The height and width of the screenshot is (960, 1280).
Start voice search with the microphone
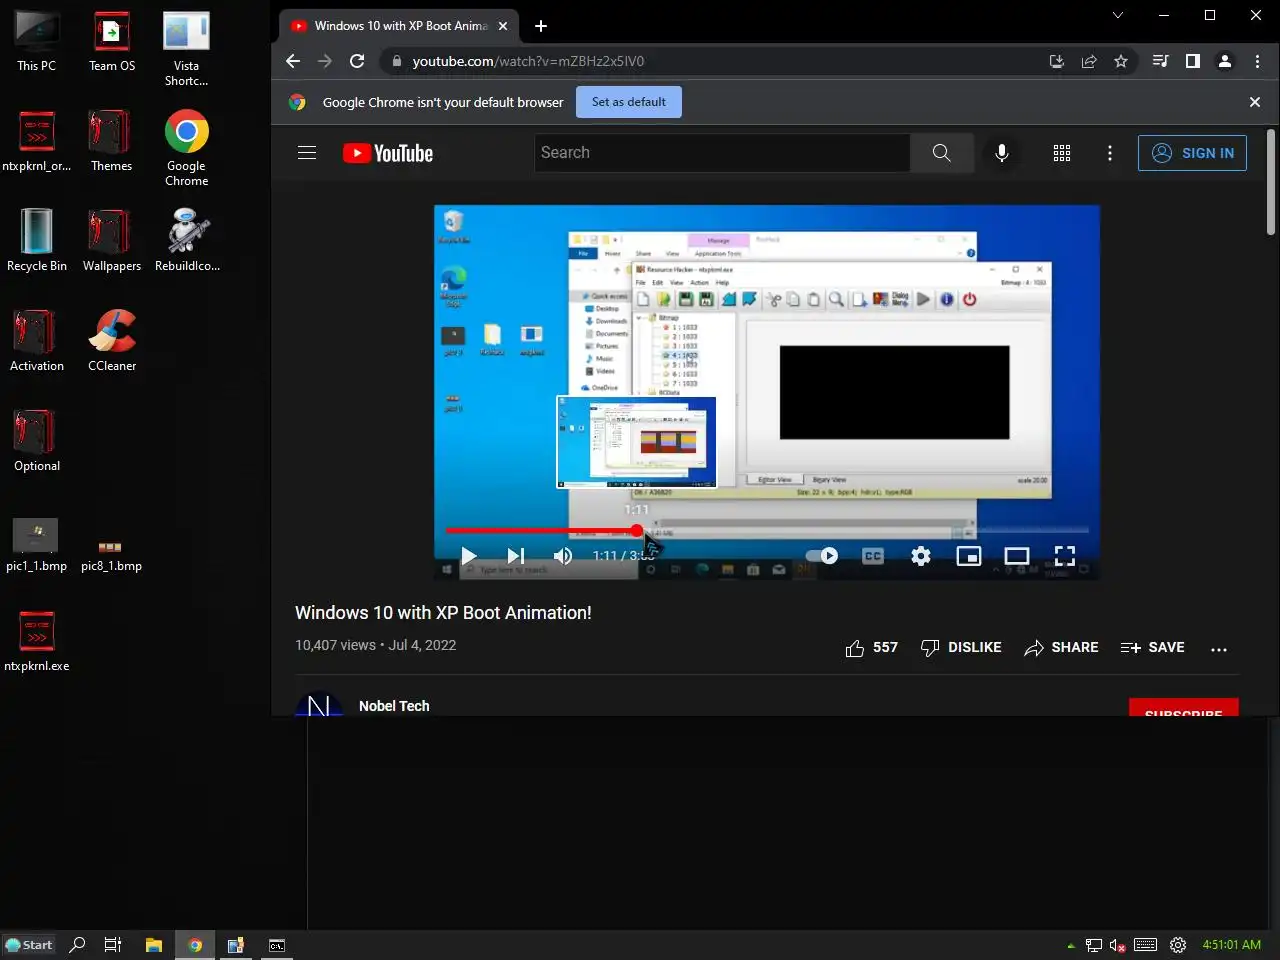pos(1002,153)
